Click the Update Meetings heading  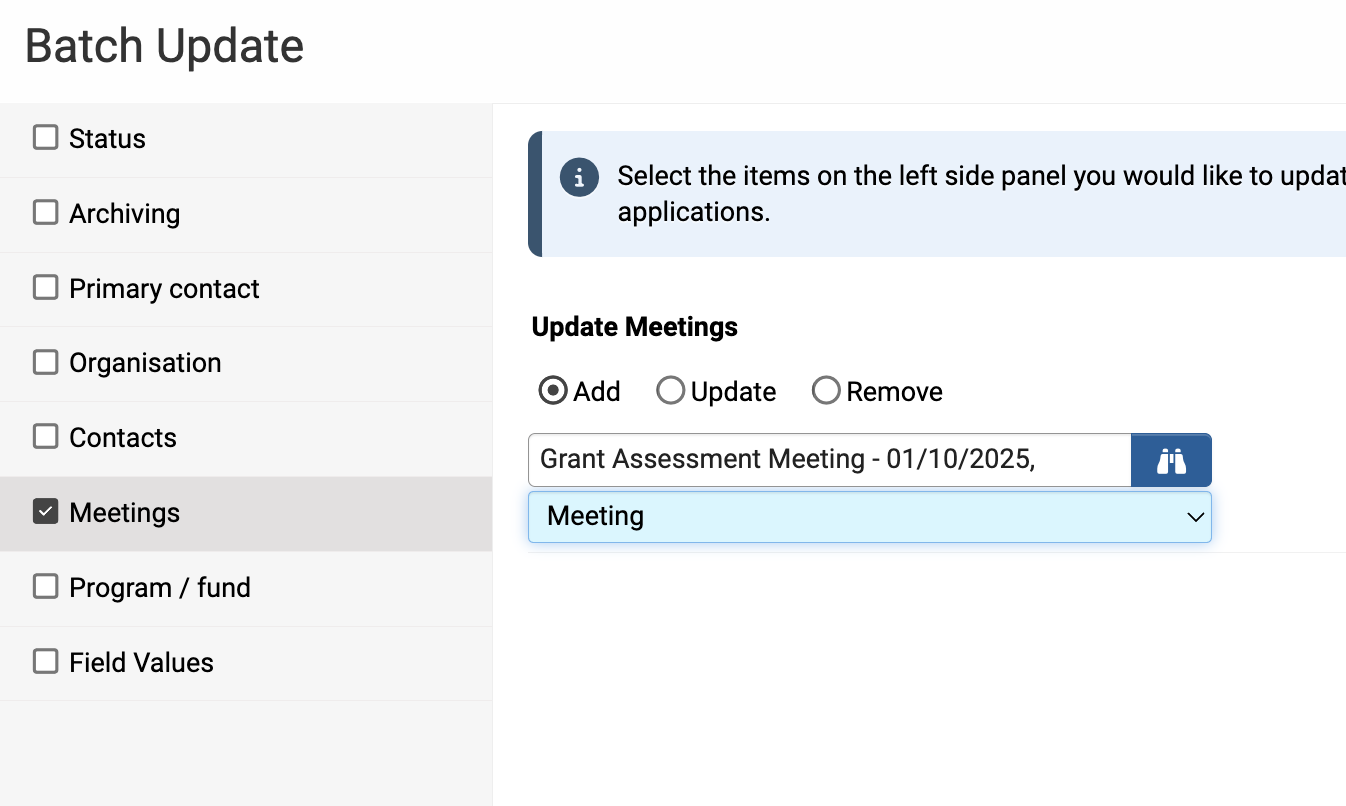635,327
